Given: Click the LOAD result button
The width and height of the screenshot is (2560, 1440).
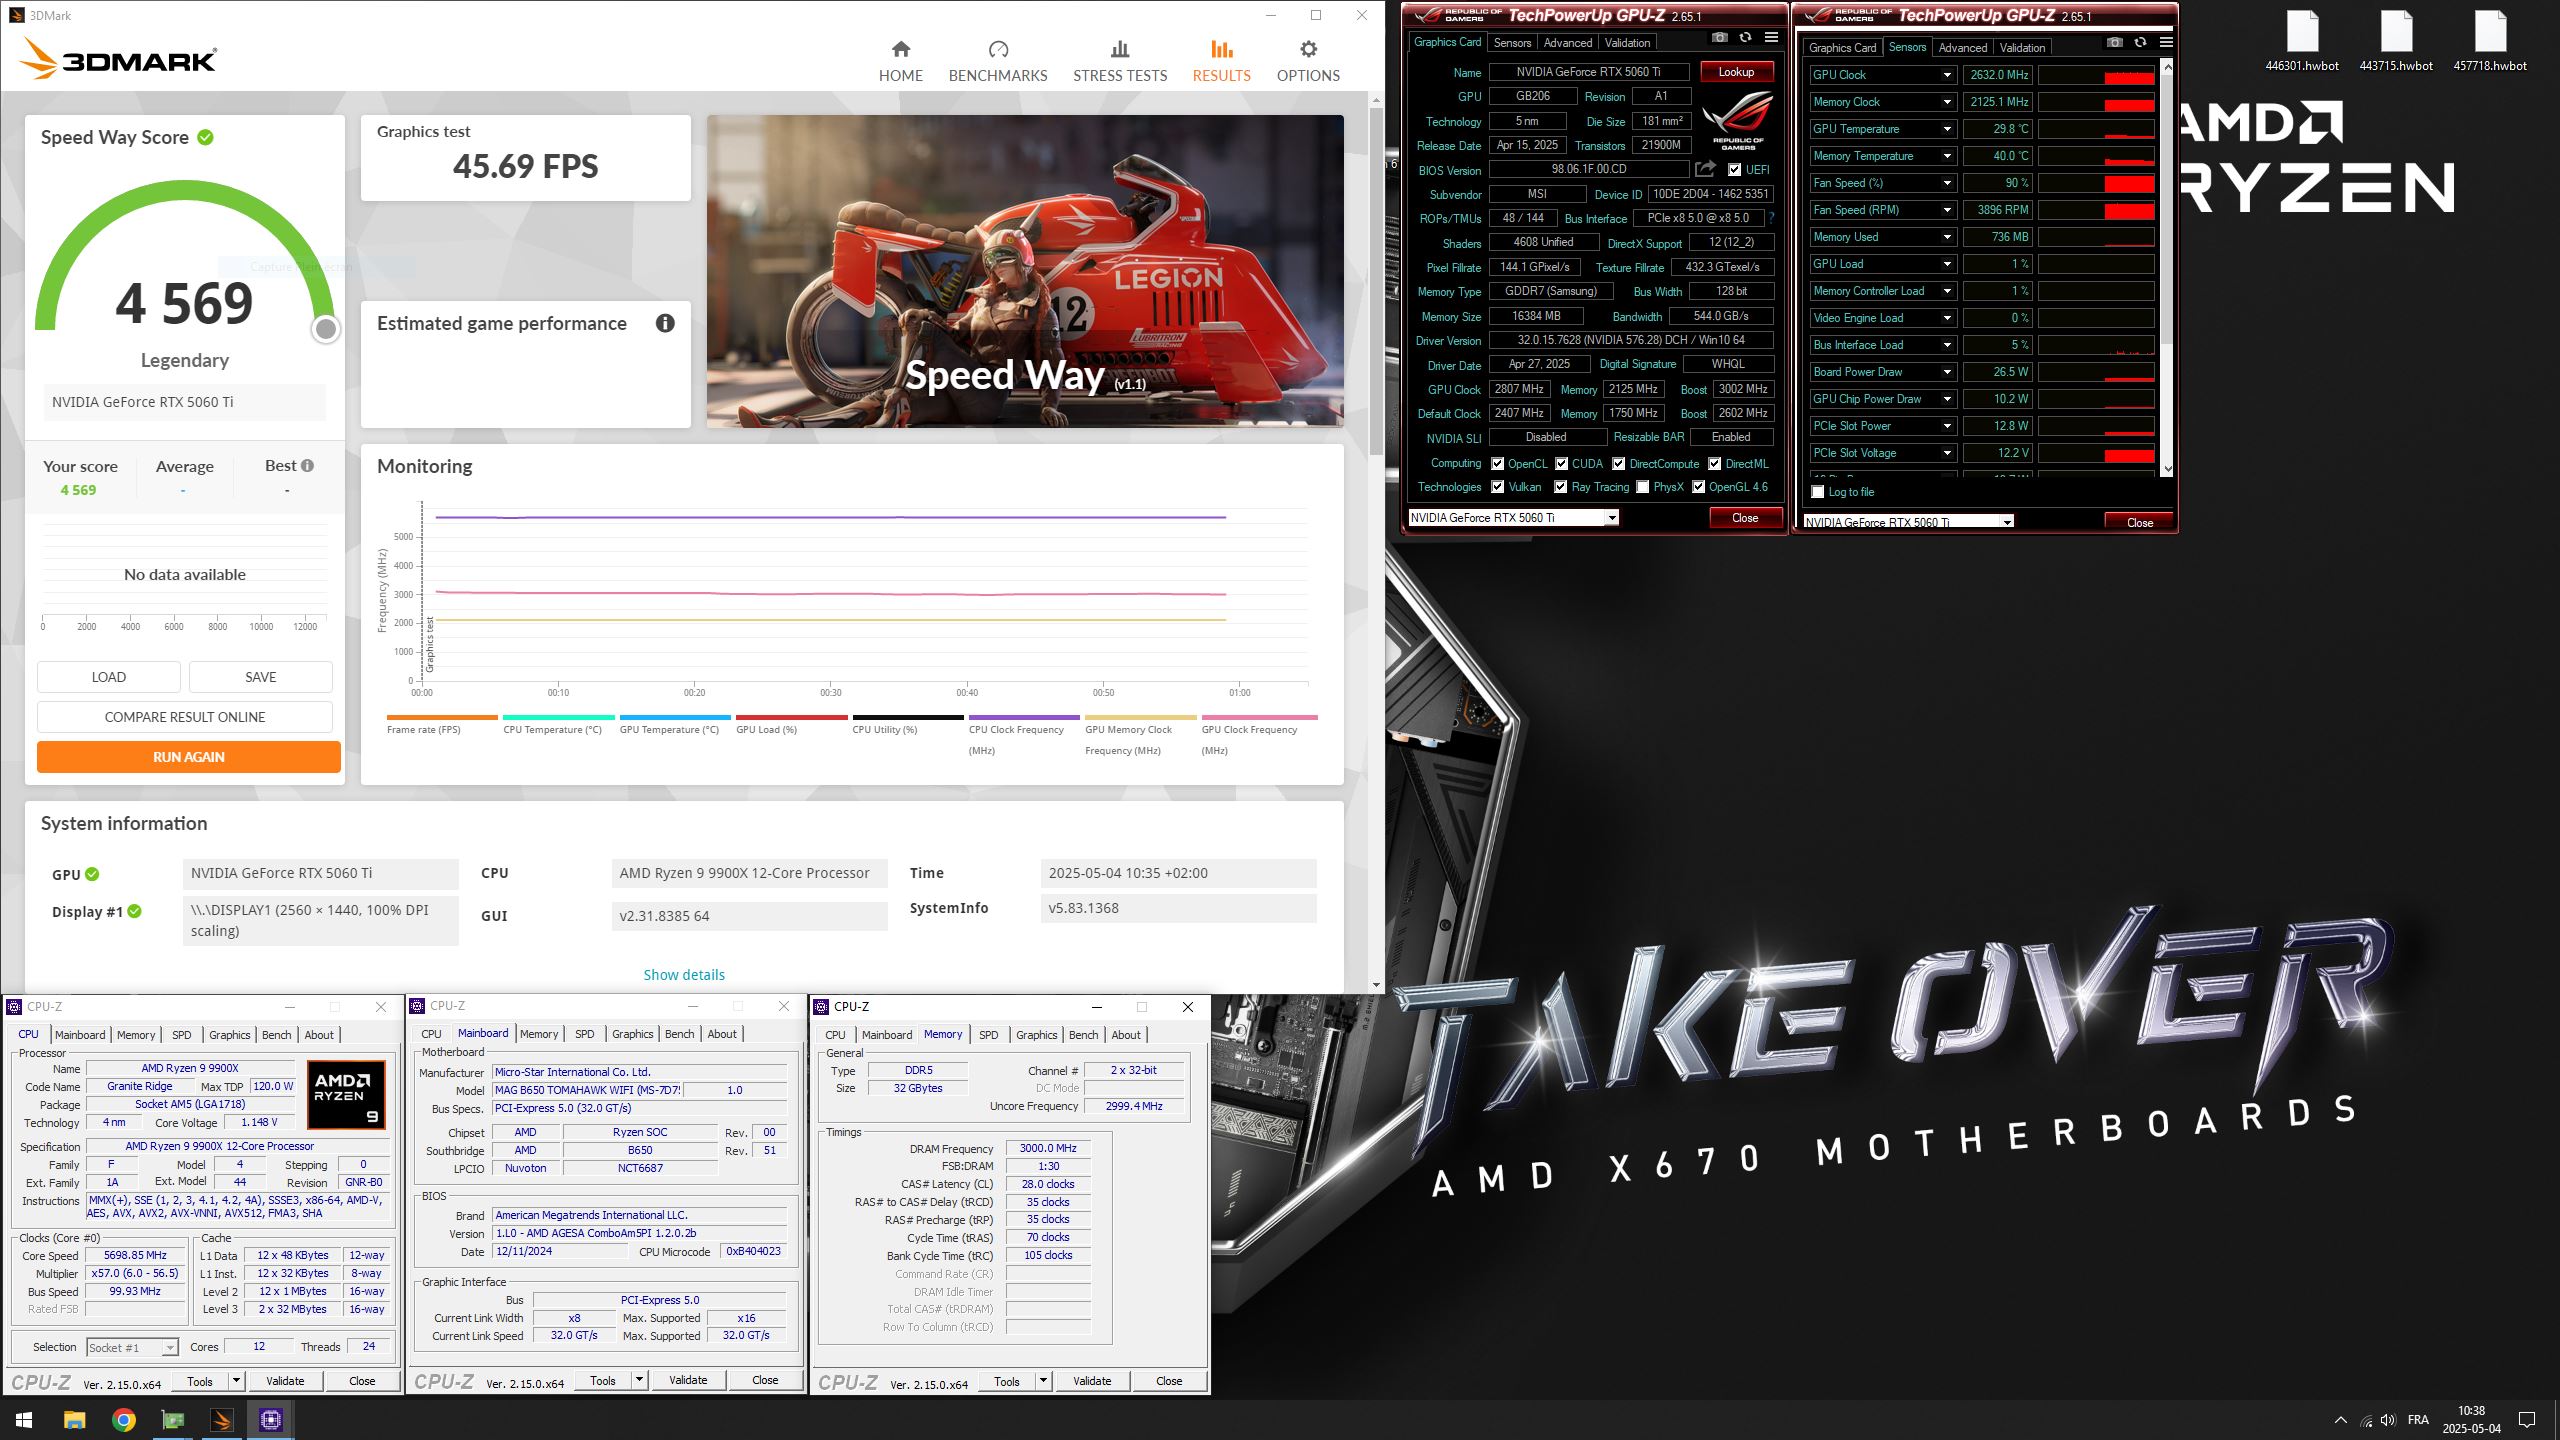Looking at the screenshot, I should click(109, 677).
